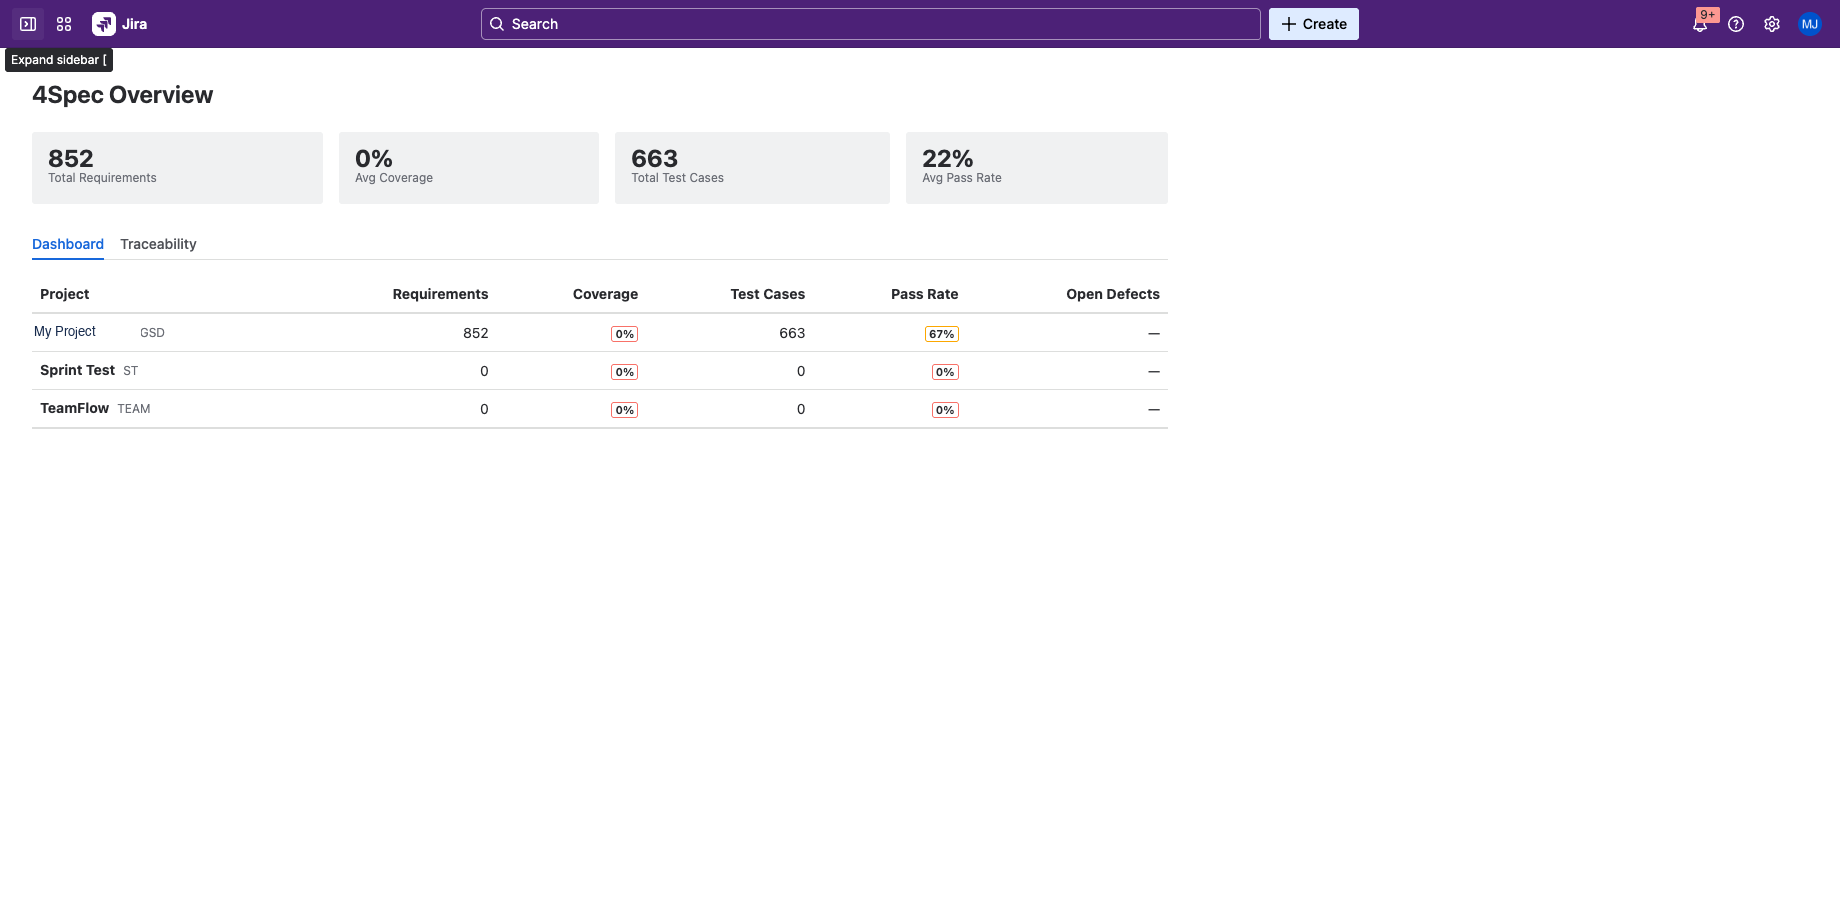
Task: Open the MJ profile avatar
Action: 1810,24
